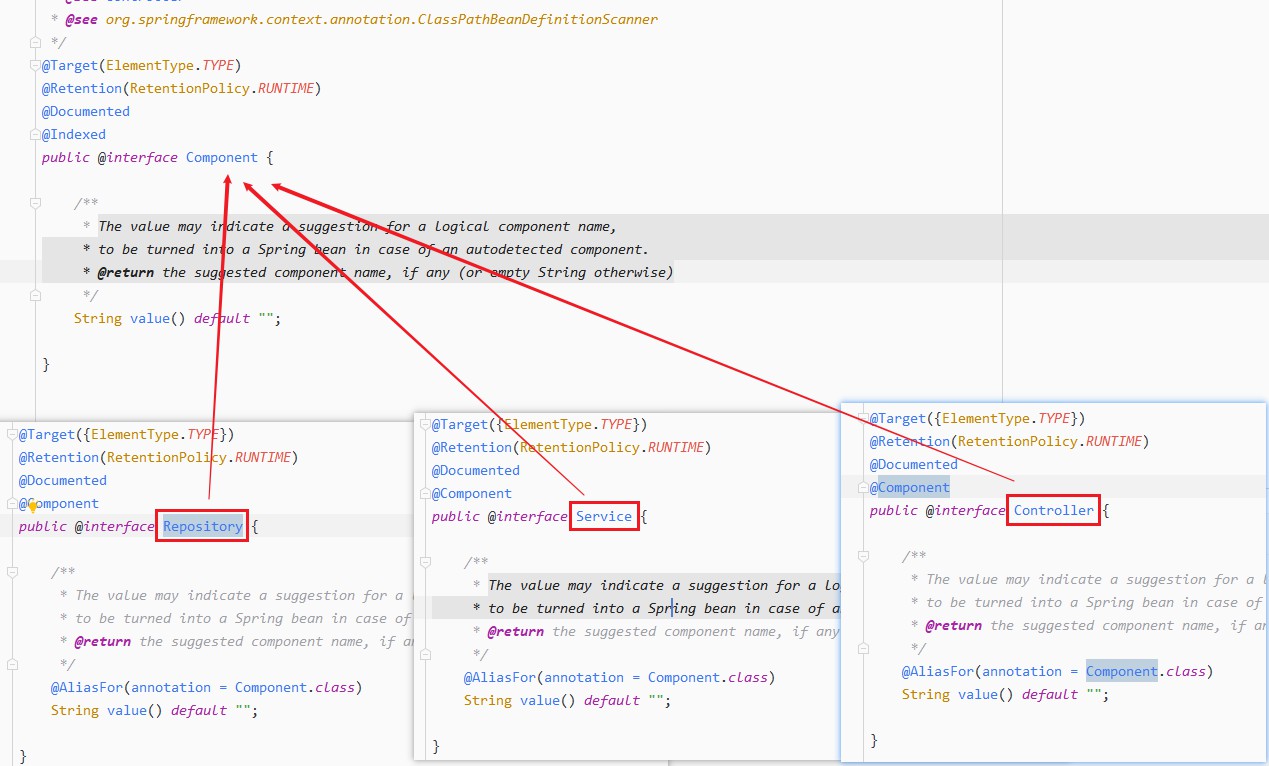
Task: Click @Documented in the Repository panel
Action: coord(63,480)
